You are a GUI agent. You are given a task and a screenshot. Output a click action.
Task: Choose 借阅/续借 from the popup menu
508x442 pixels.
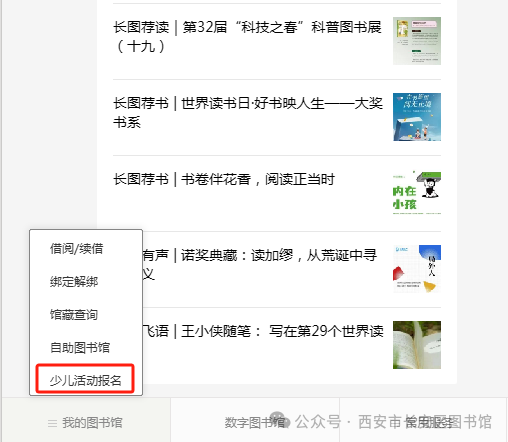click(76, 249)
